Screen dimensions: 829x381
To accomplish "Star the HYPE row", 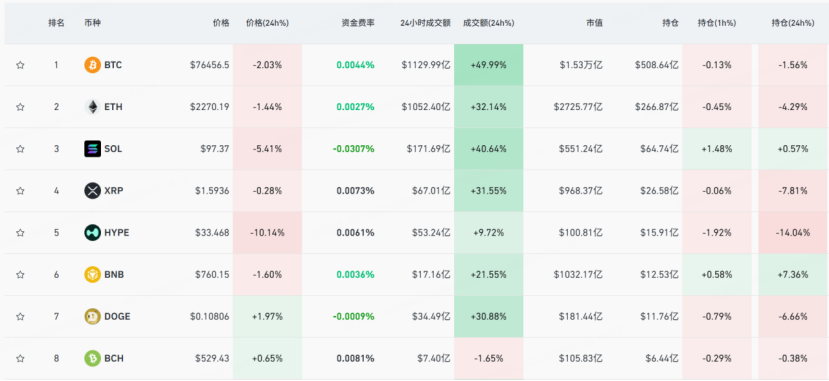I will pos(20,233).
